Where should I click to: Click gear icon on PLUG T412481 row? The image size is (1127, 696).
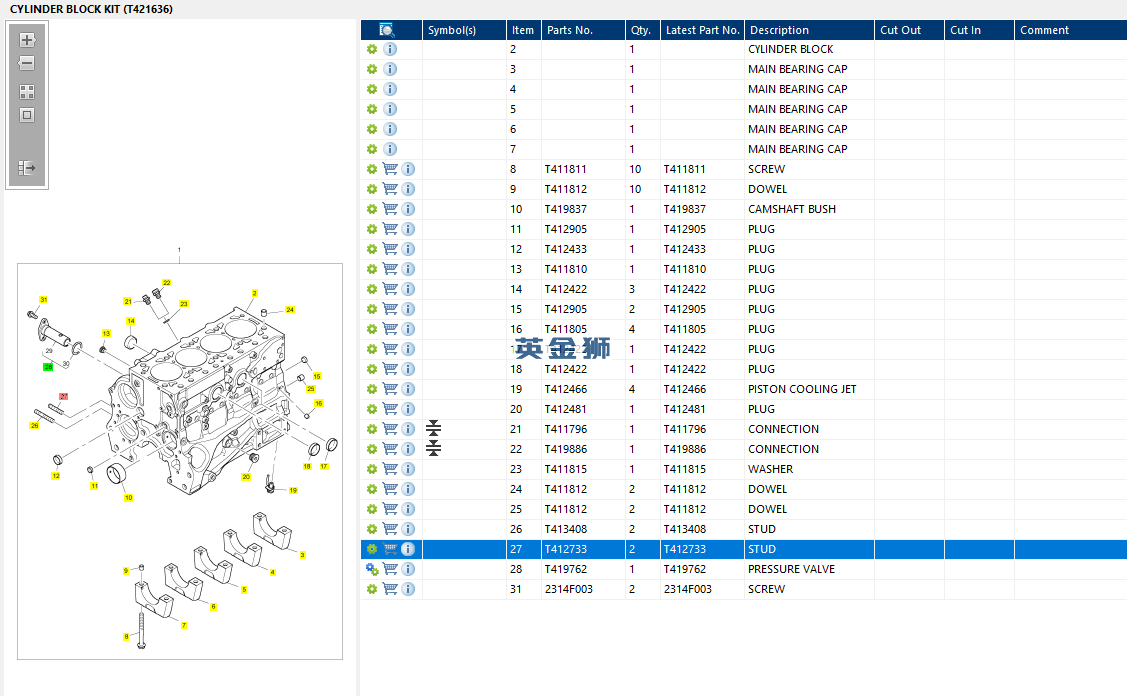[372, 409]
